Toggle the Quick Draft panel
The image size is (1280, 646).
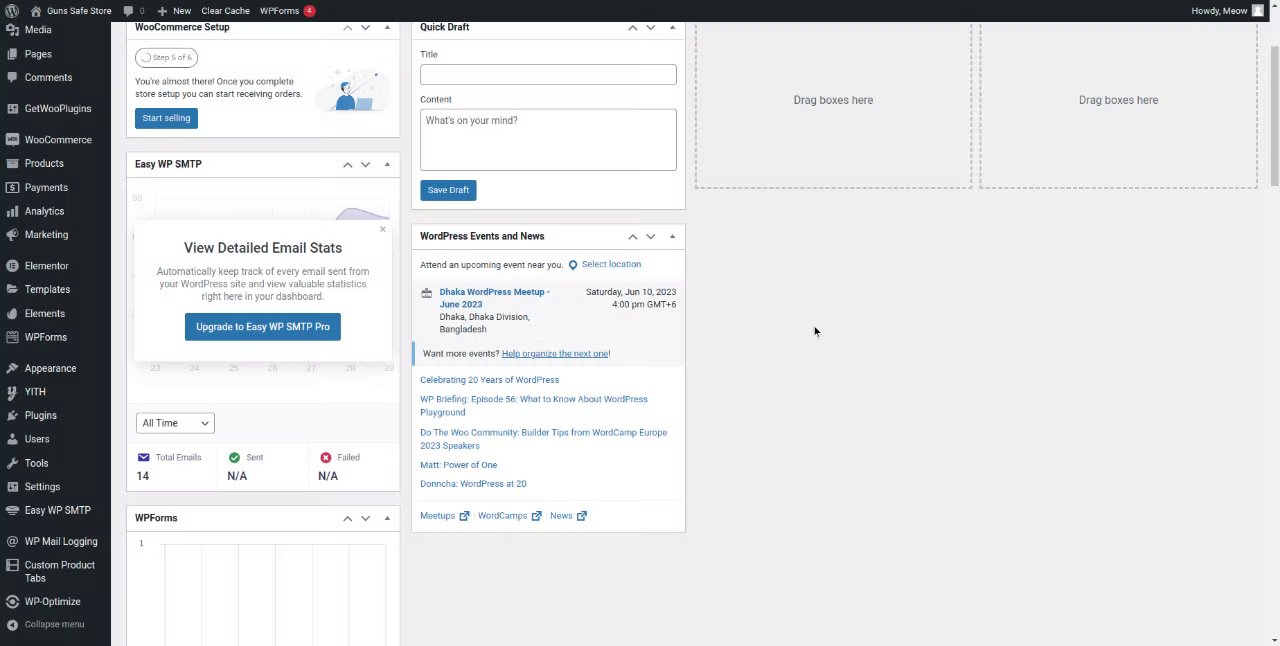(672, 27)
